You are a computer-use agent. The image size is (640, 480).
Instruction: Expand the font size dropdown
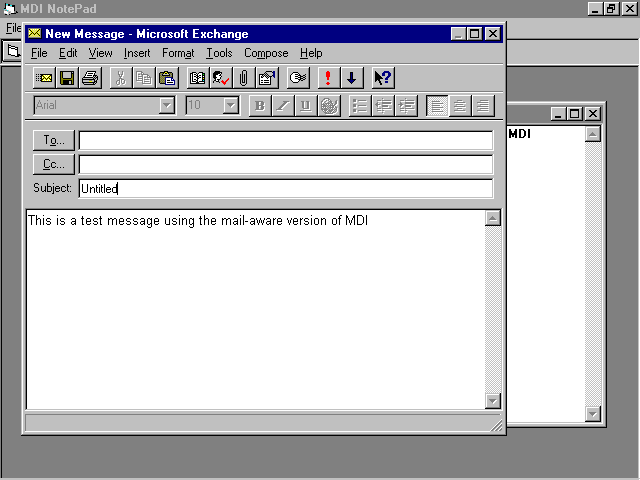pyautogui.click(x=230, y=106)
